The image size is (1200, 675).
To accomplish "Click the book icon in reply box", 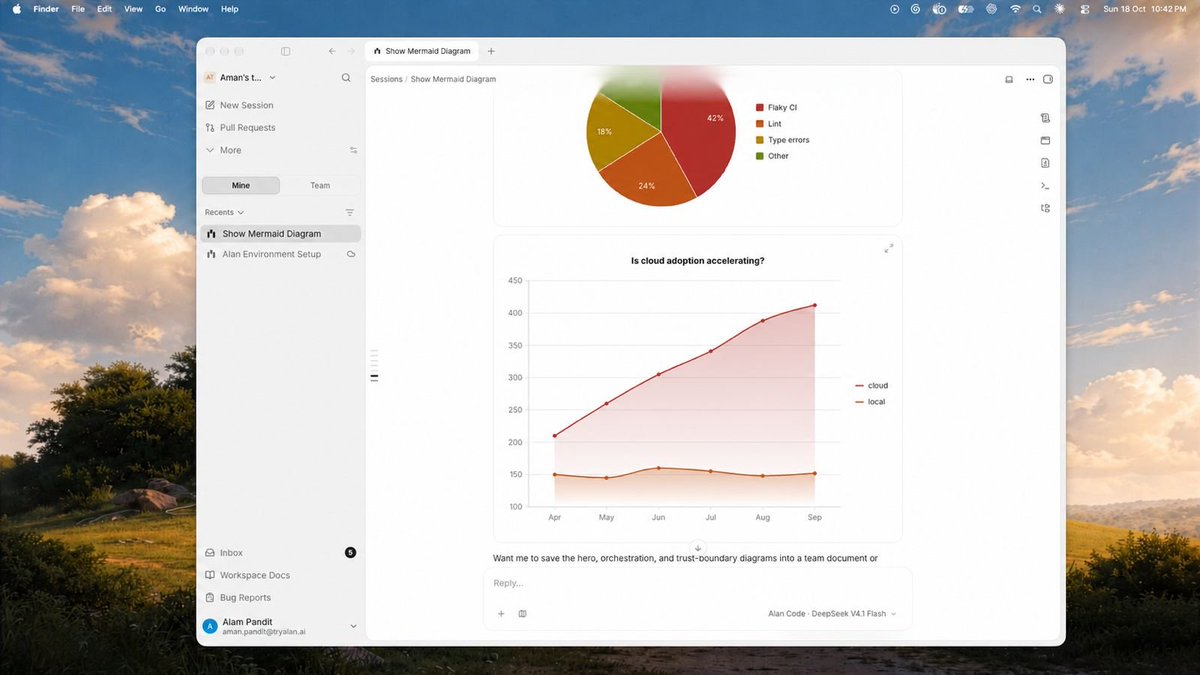I will pos(522,614).
